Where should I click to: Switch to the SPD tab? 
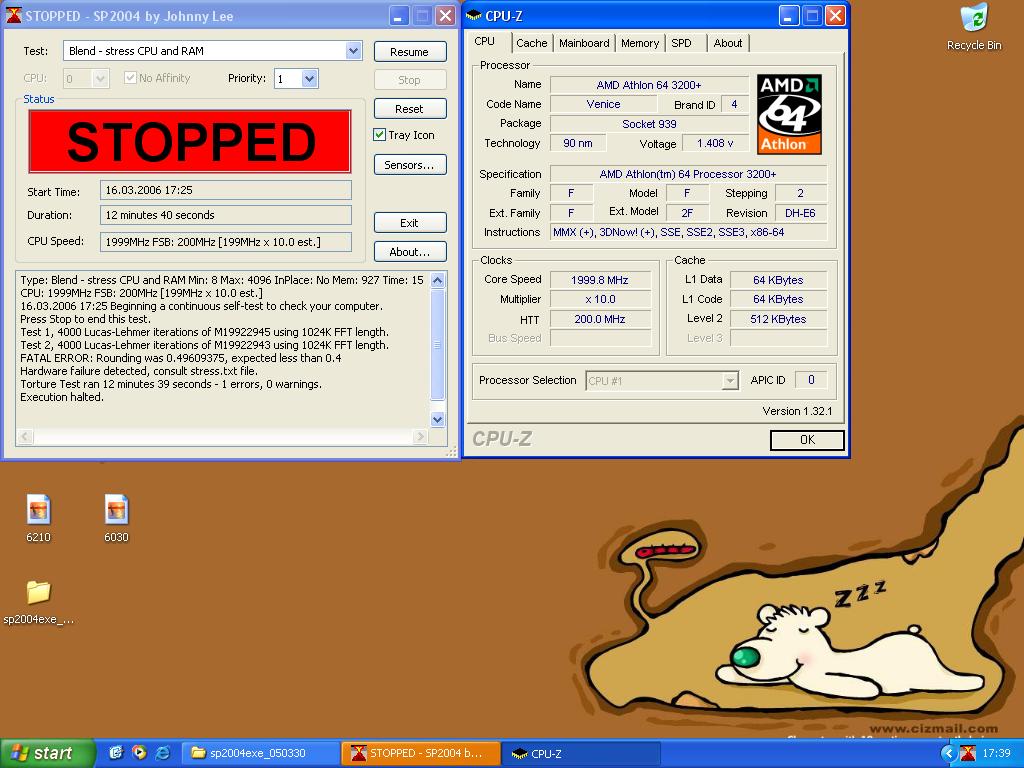681,43
